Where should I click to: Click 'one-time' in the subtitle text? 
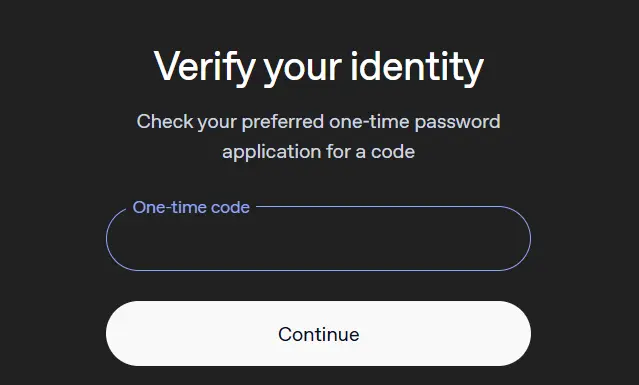(x=369, y=121)
